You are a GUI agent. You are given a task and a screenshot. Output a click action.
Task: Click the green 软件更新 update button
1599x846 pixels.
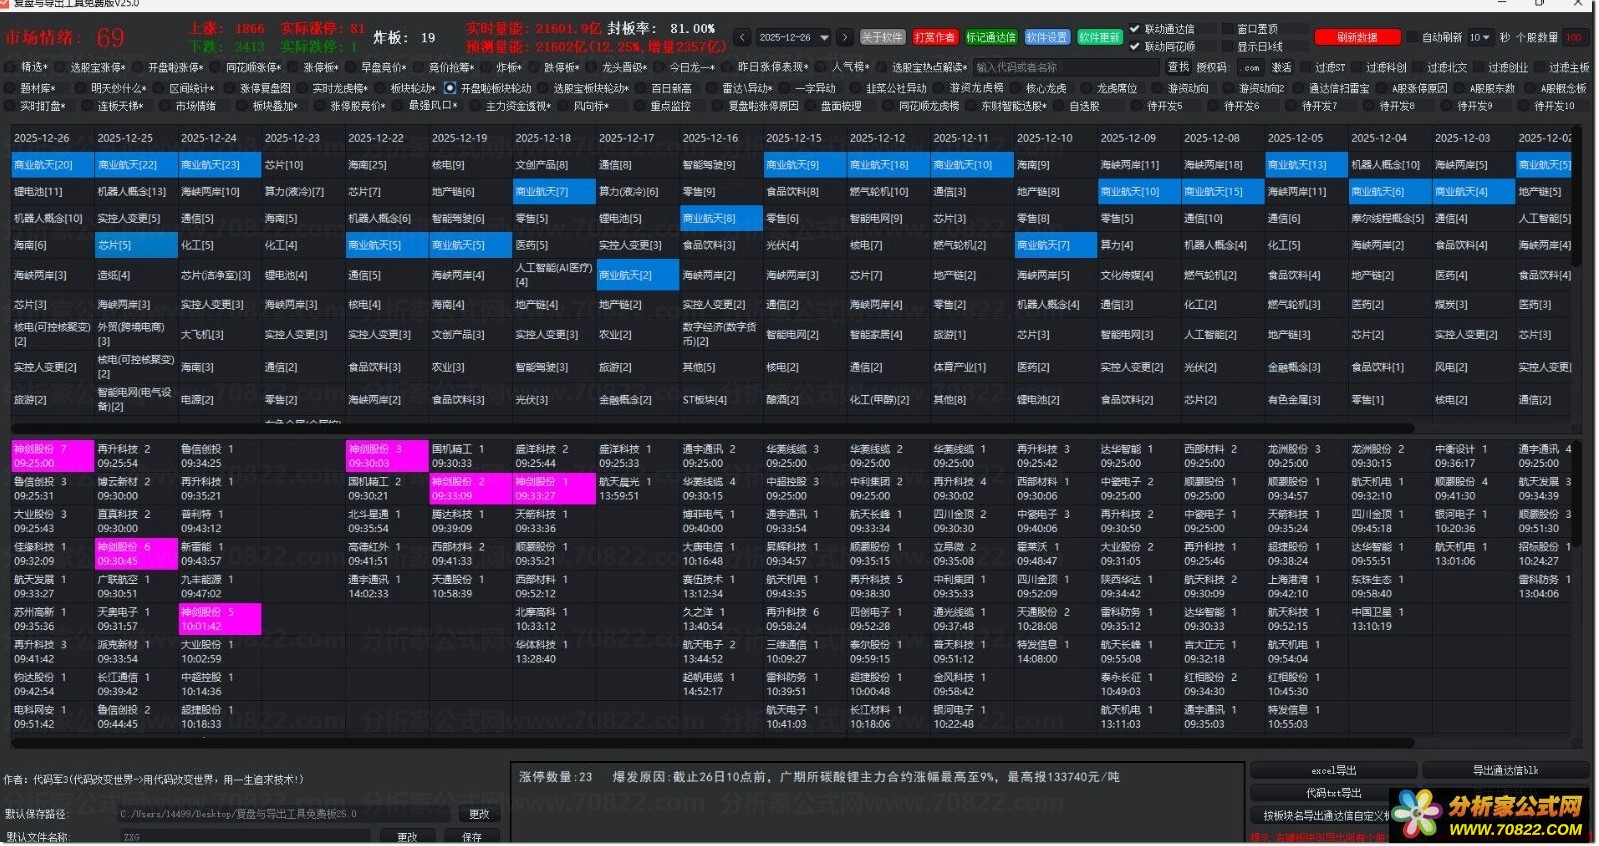[x=1099, y=38]
